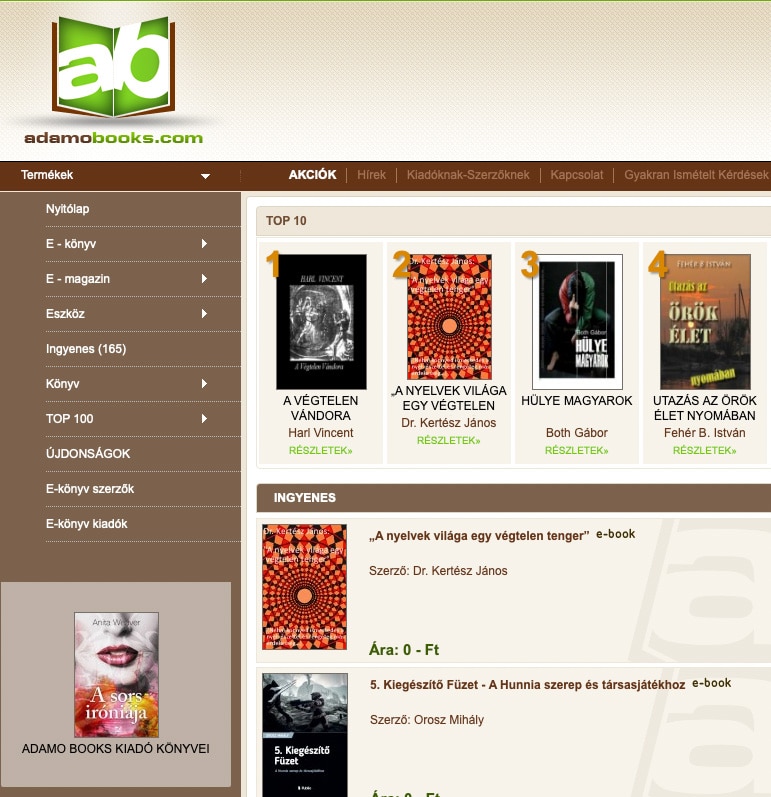Open RÉSZLETEK under Fehér B. István

click(704, 450)
